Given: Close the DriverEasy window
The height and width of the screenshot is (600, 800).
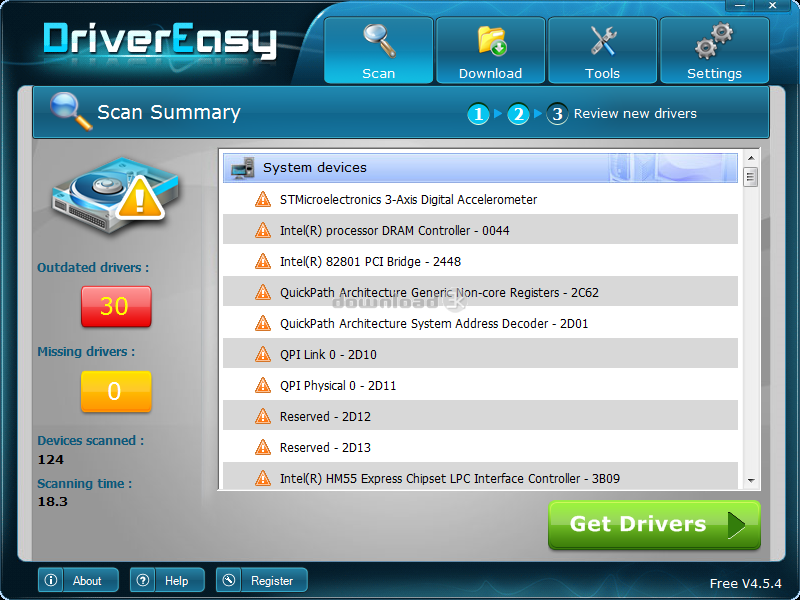Looking at the screenshot, I should 772,6.
